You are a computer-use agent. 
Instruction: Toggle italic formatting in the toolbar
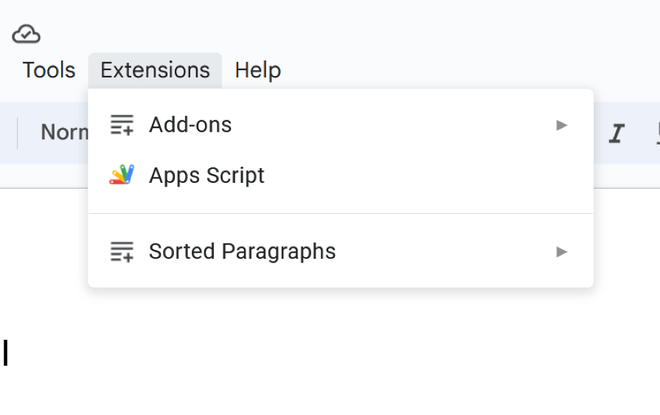(x=617, y=133)
